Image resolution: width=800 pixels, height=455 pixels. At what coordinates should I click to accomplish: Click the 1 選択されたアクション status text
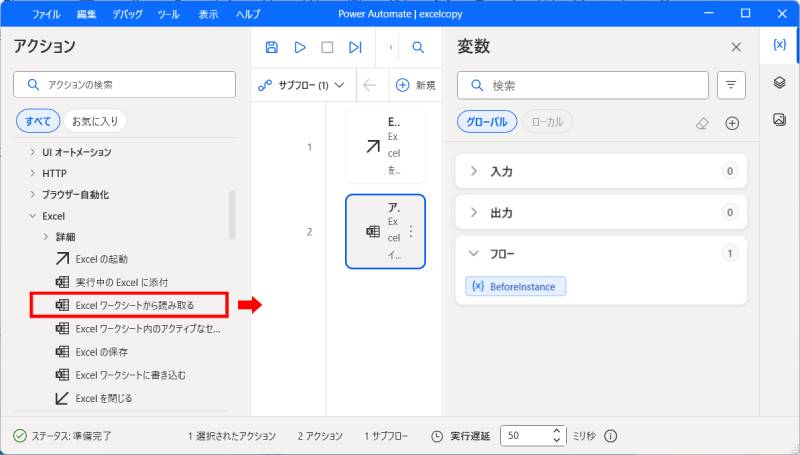pyautogui.click(x=232, y=436)
